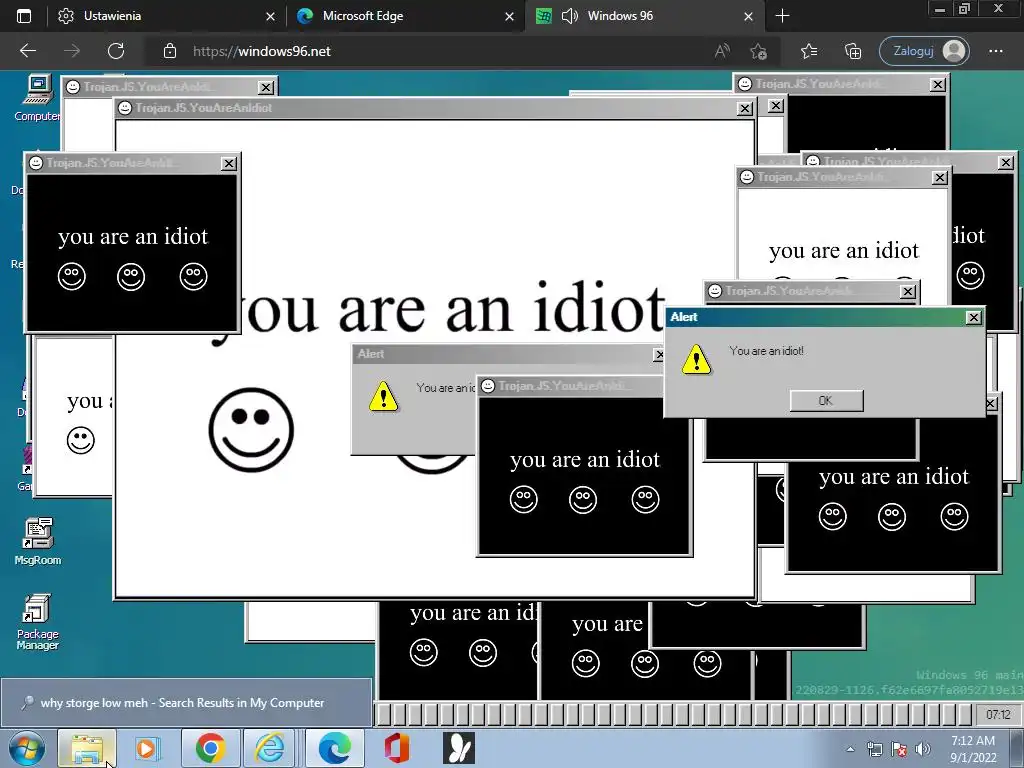
Task: Open MsgRoom desktop icon
Action: pos(38,541)
